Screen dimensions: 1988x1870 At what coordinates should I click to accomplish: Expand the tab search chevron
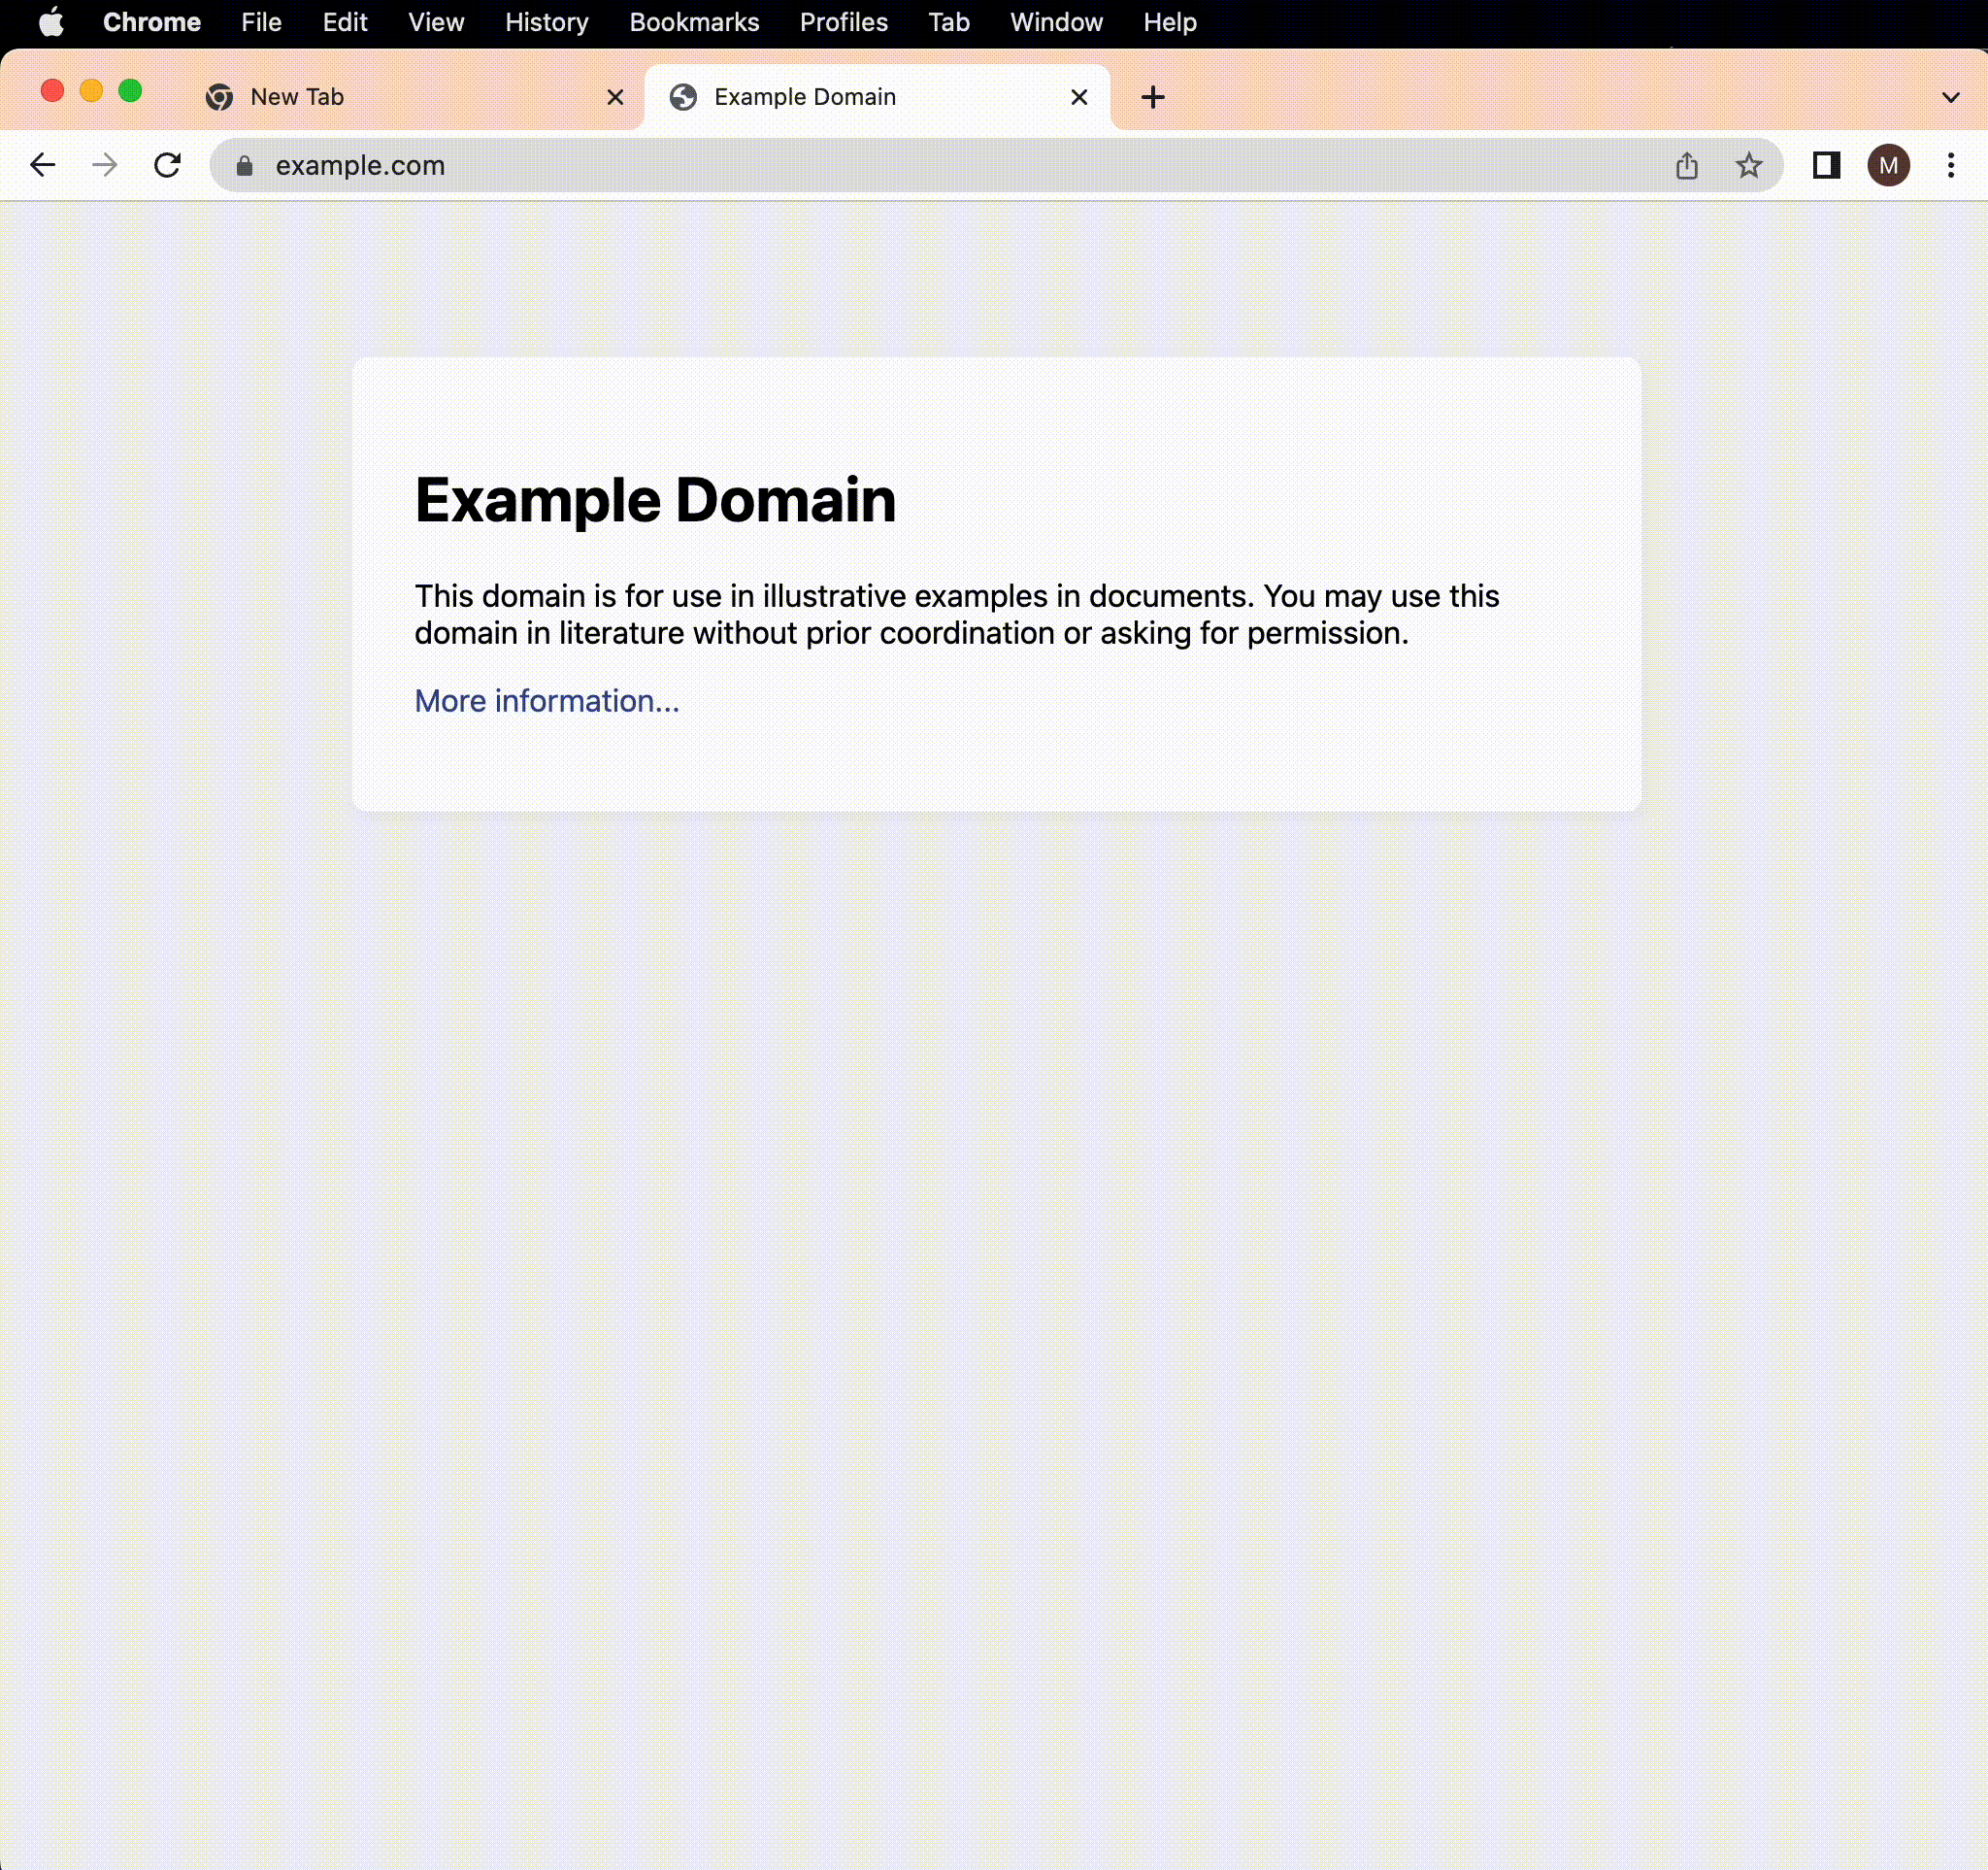pyautogui.click(x=1950, y=97)
